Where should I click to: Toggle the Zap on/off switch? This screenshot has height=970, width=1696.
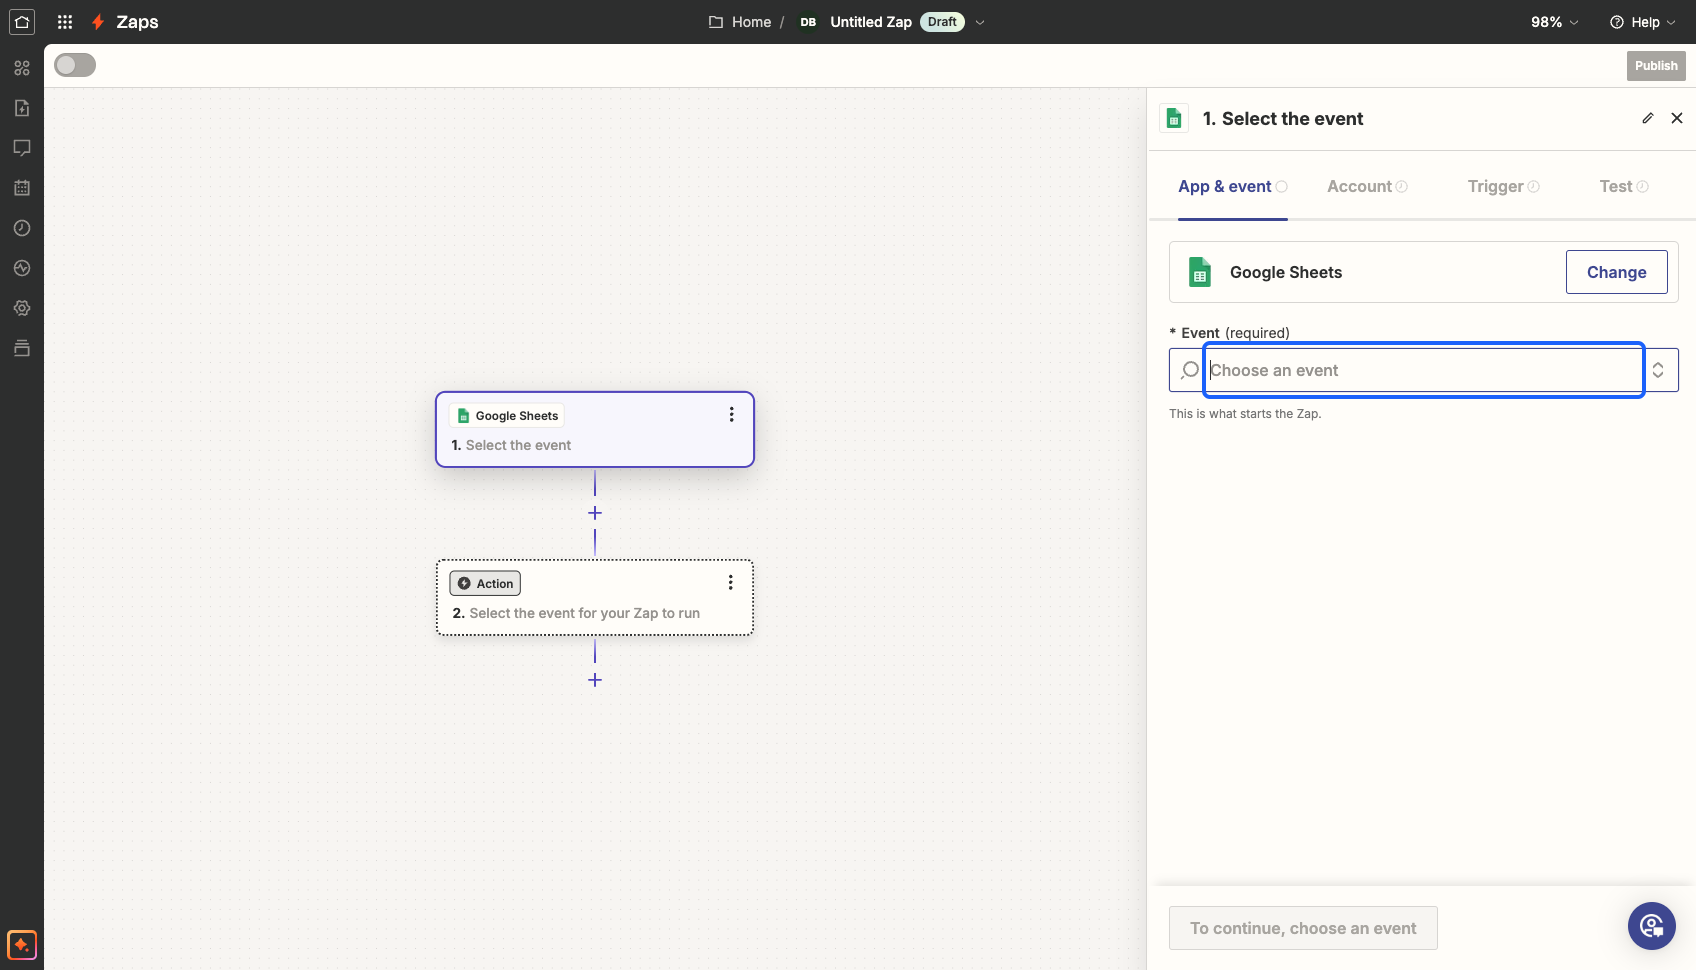pos(75,65)
